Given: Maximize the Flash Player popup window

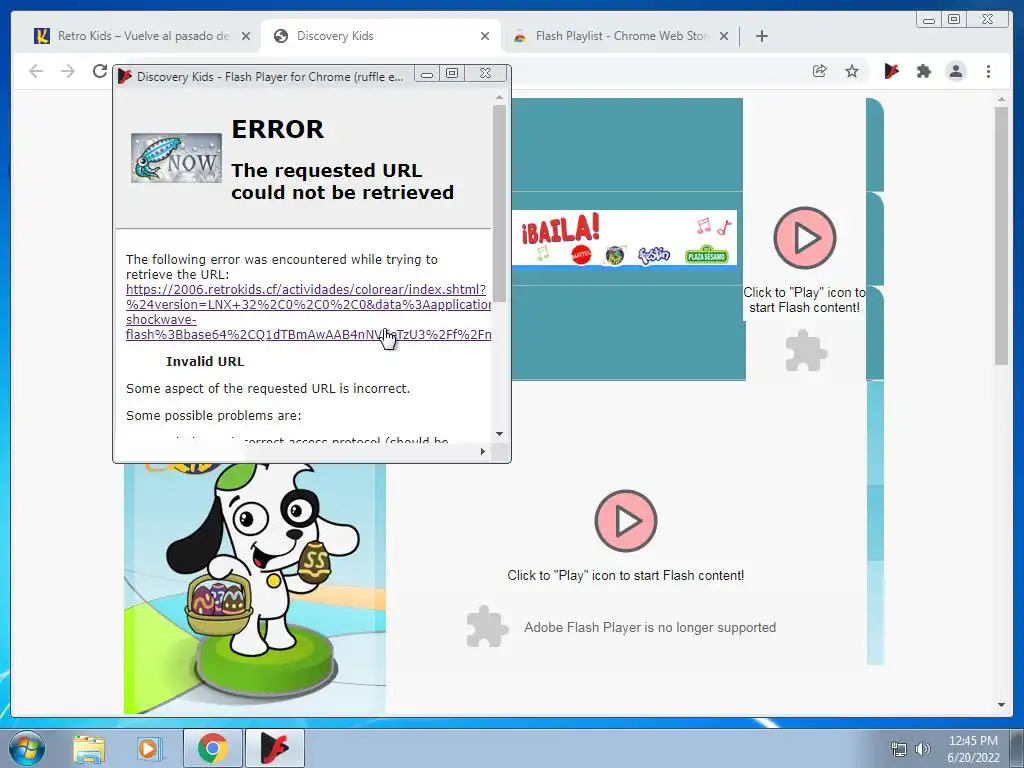Looking at the screenshot, I should tap(452, 73).
